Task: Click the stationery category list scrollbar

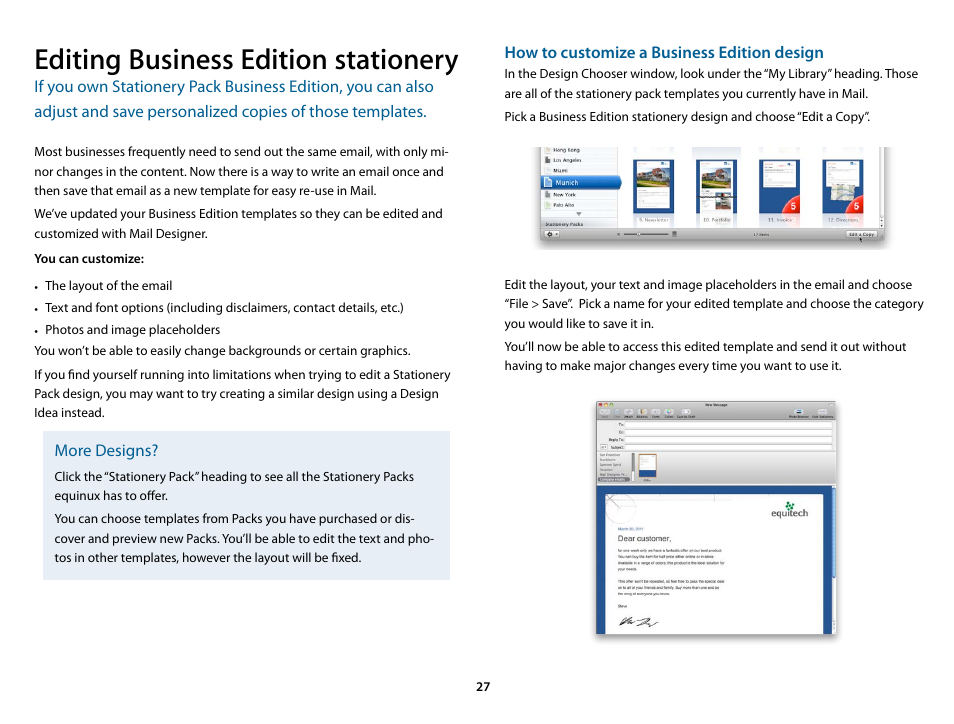Action: [x=633, y=467]
